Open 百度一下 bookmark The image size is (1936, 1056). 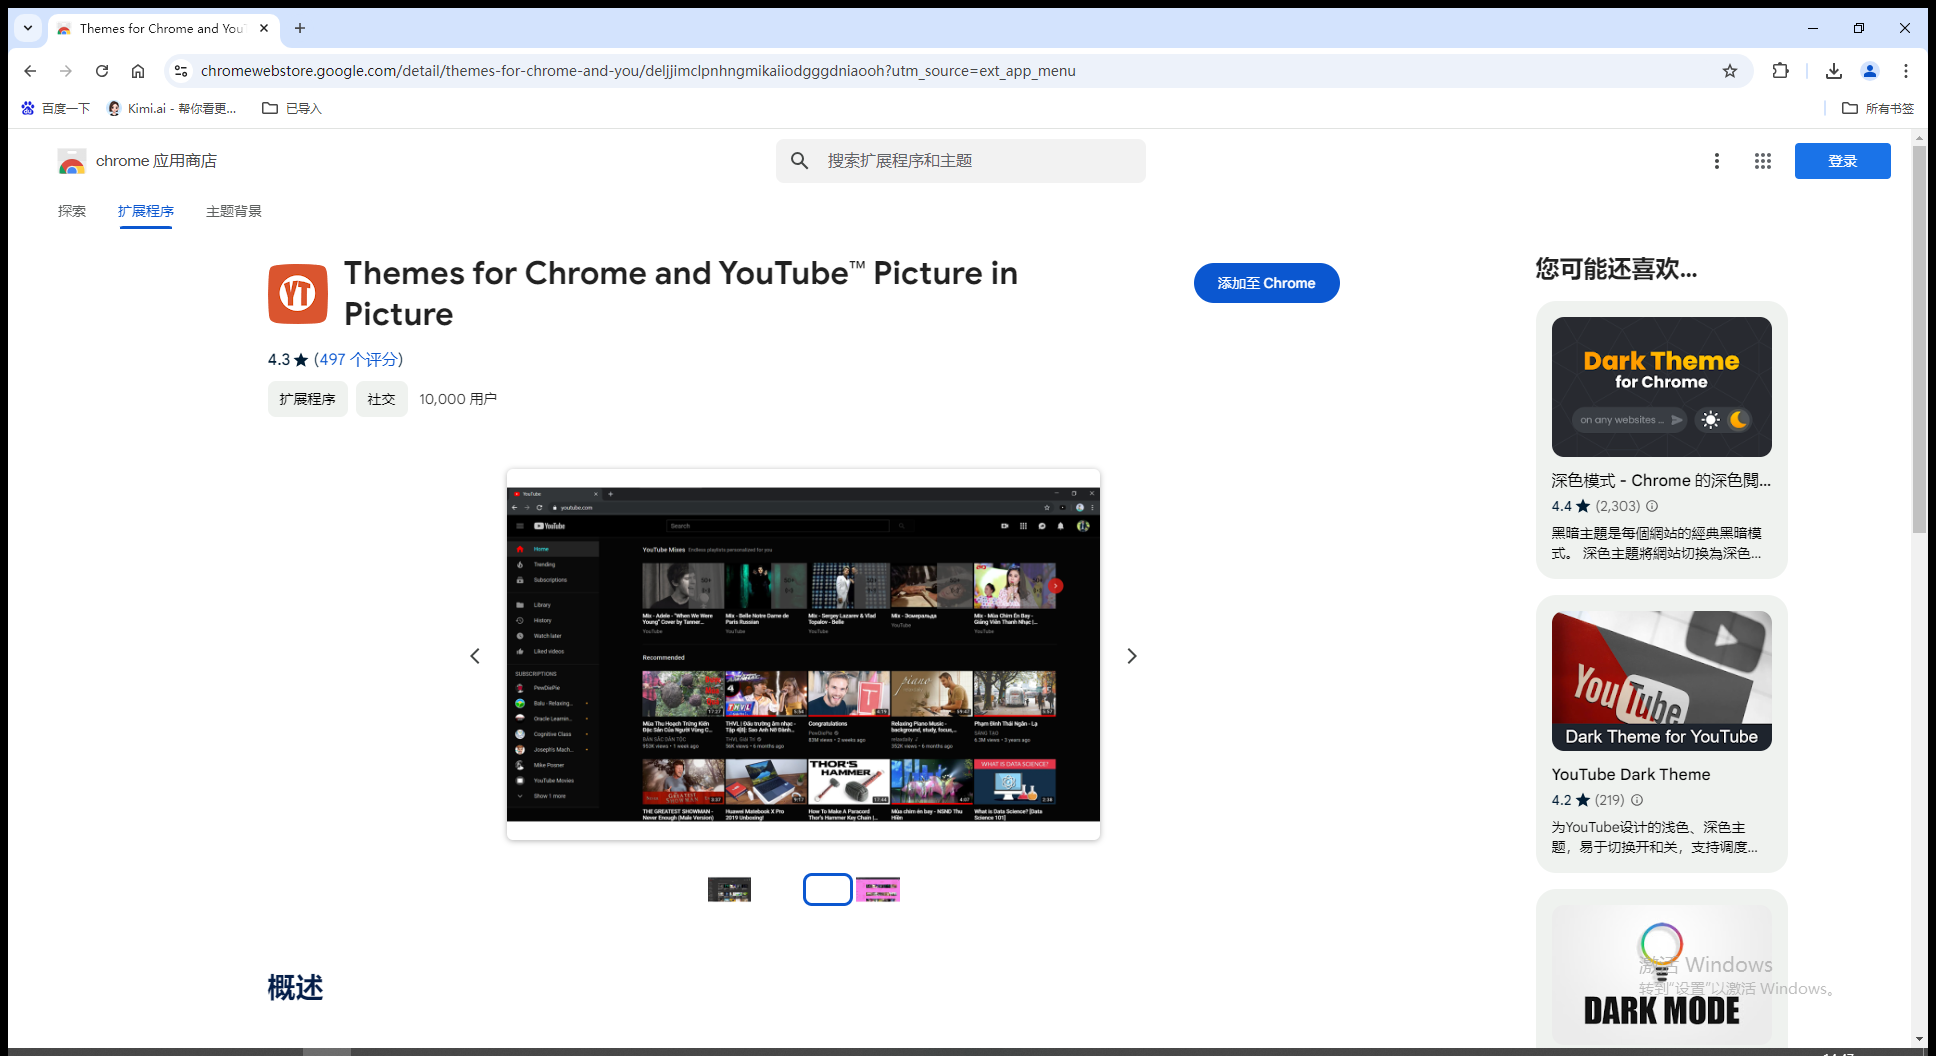(56, 108)
